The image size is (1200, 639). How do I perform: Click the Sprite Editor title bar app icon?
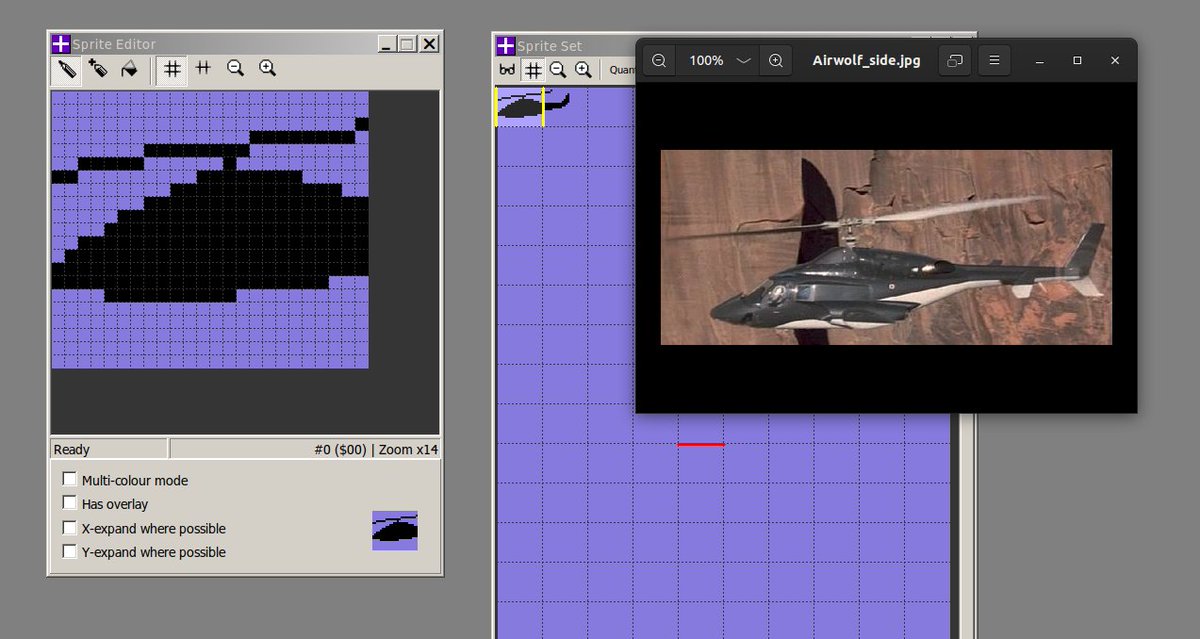tap(60, 44)
